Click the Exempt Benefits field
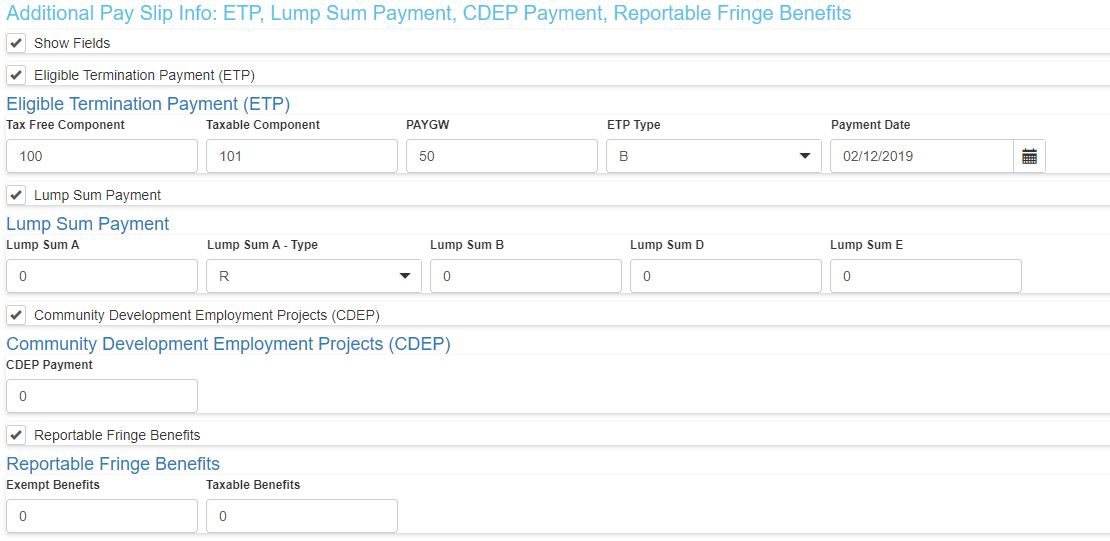1110x541 pixels. click(x=102, y=516)
